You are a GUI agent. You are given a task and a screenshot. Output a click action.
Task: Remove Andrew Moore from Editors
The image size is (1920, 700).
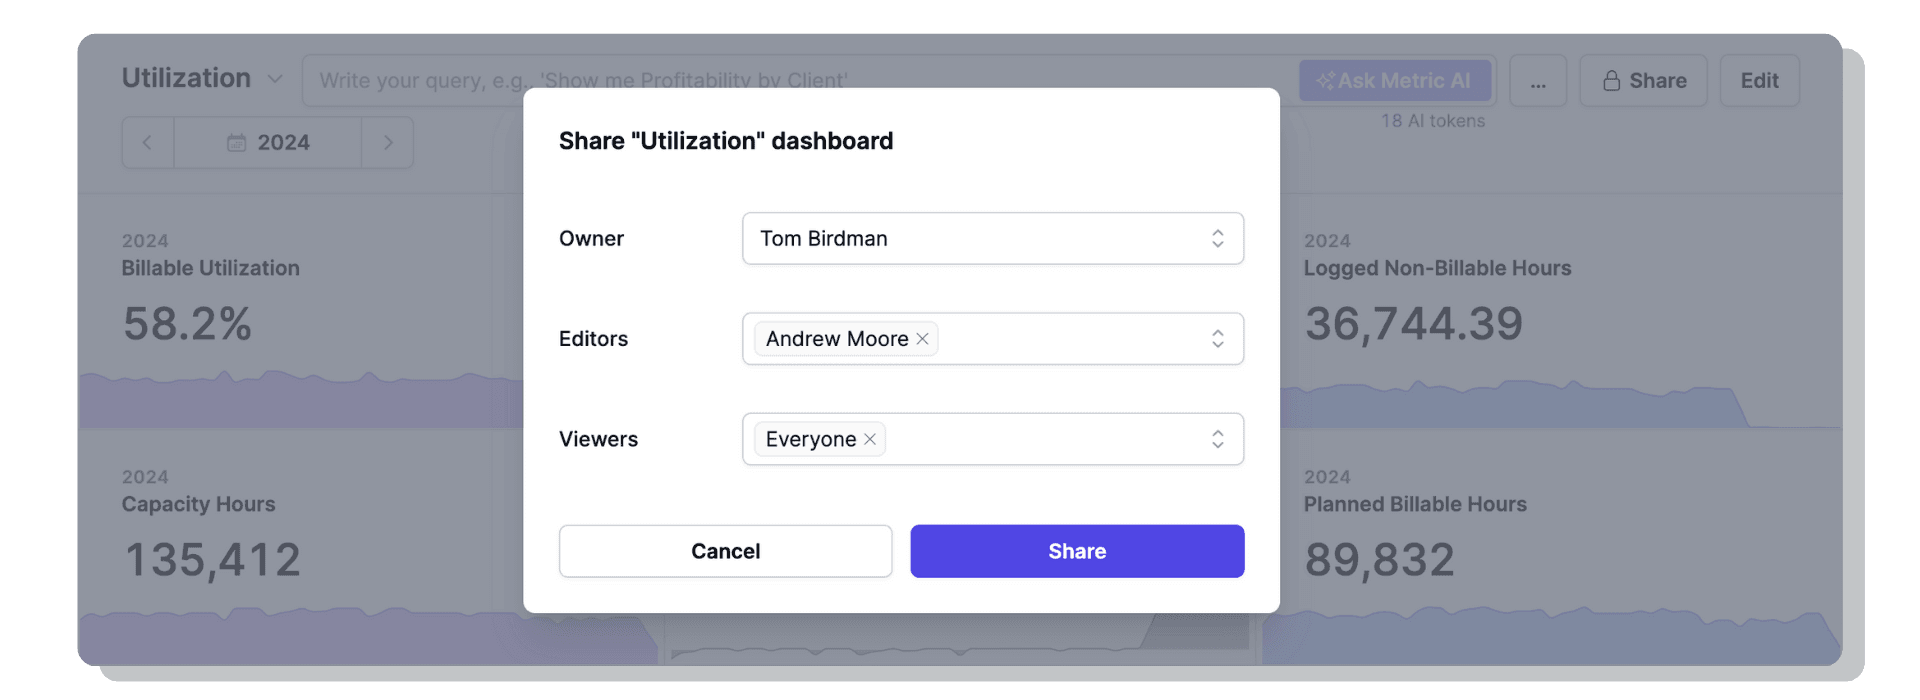[922, 339]
